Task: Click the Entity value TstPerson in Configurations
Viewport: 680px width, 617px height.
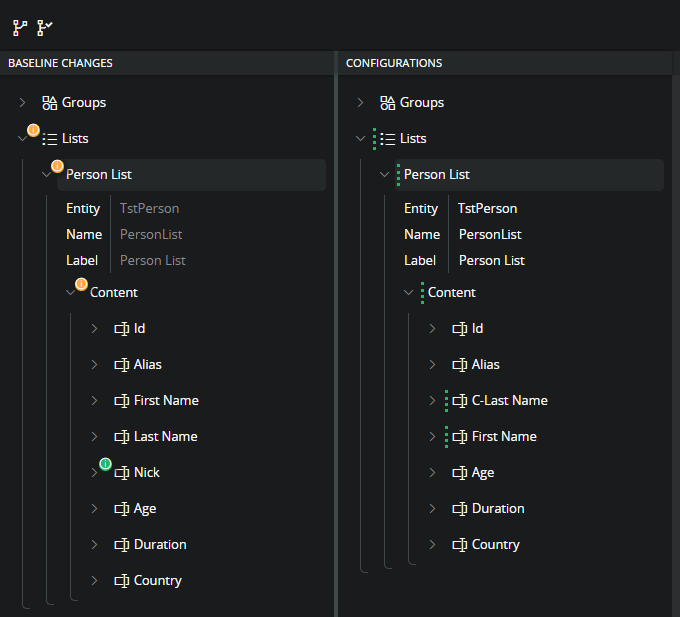Action: pos(487,209)
